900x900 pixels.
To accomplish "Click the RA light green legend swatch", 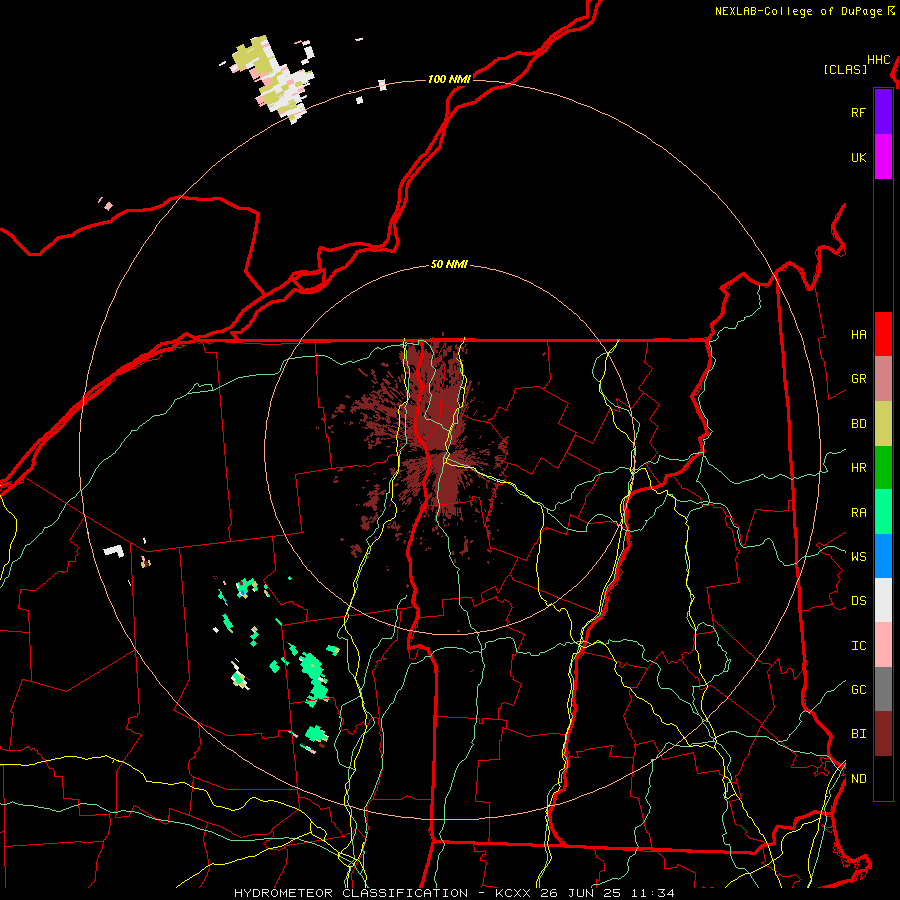I will (883, 512).
